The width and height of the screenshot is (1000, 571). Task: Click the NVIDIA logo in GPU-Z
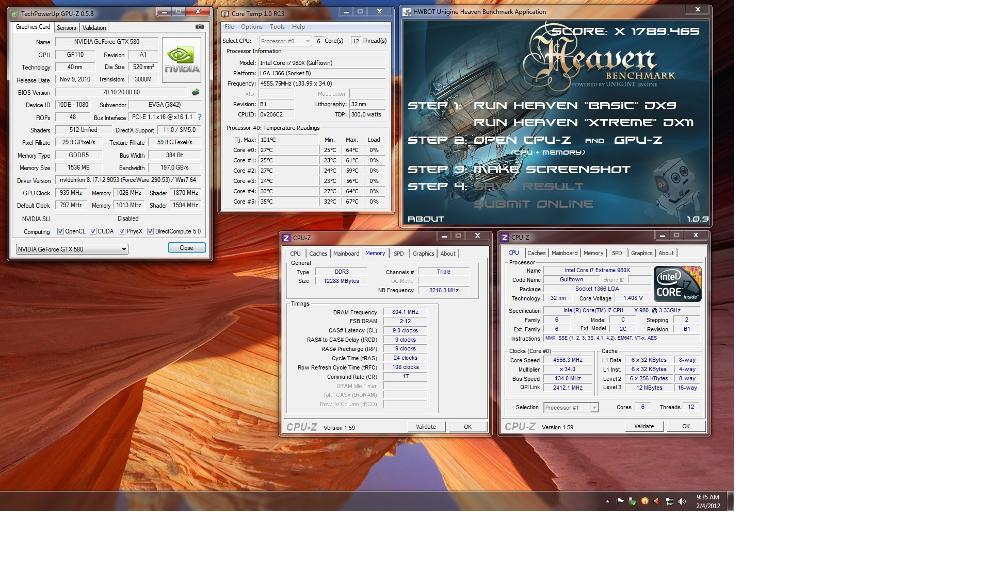pyautogui.click(x=182, y=60)
